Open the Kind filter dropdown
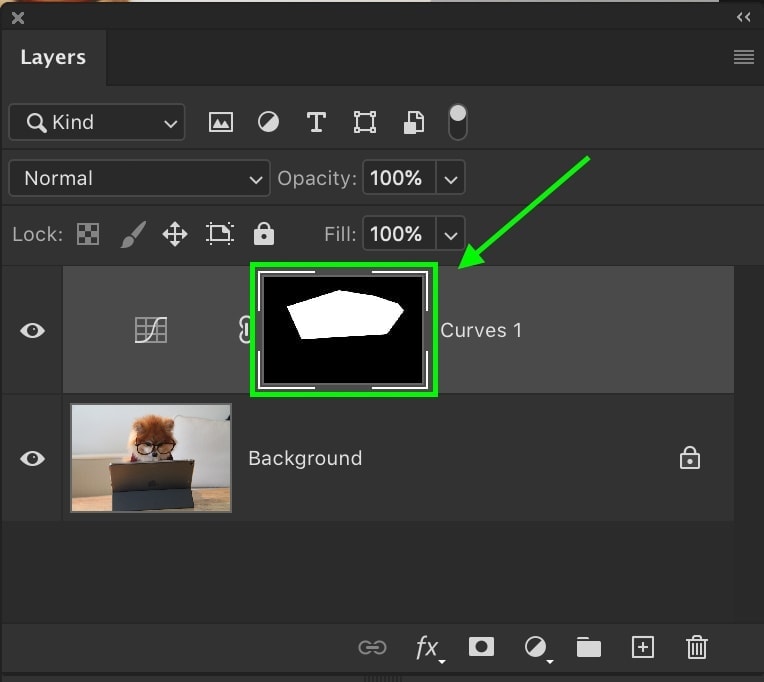764x682 pixels. point(97,122)
